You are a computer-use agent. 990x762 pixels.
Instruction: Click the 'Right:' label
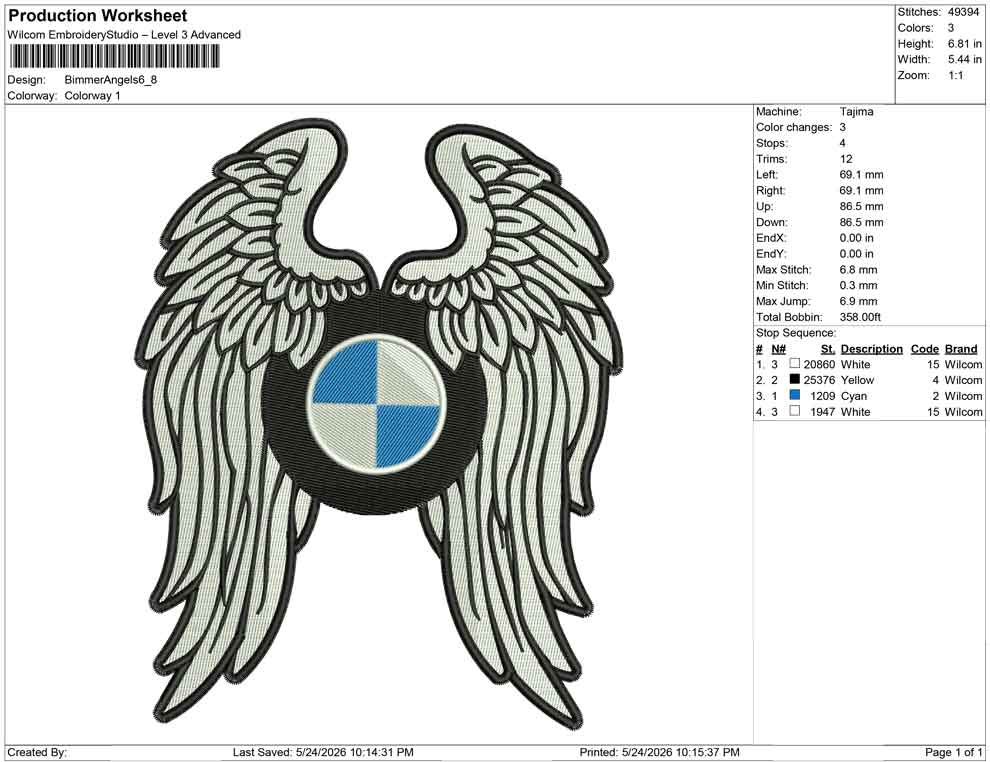point(770,191)
